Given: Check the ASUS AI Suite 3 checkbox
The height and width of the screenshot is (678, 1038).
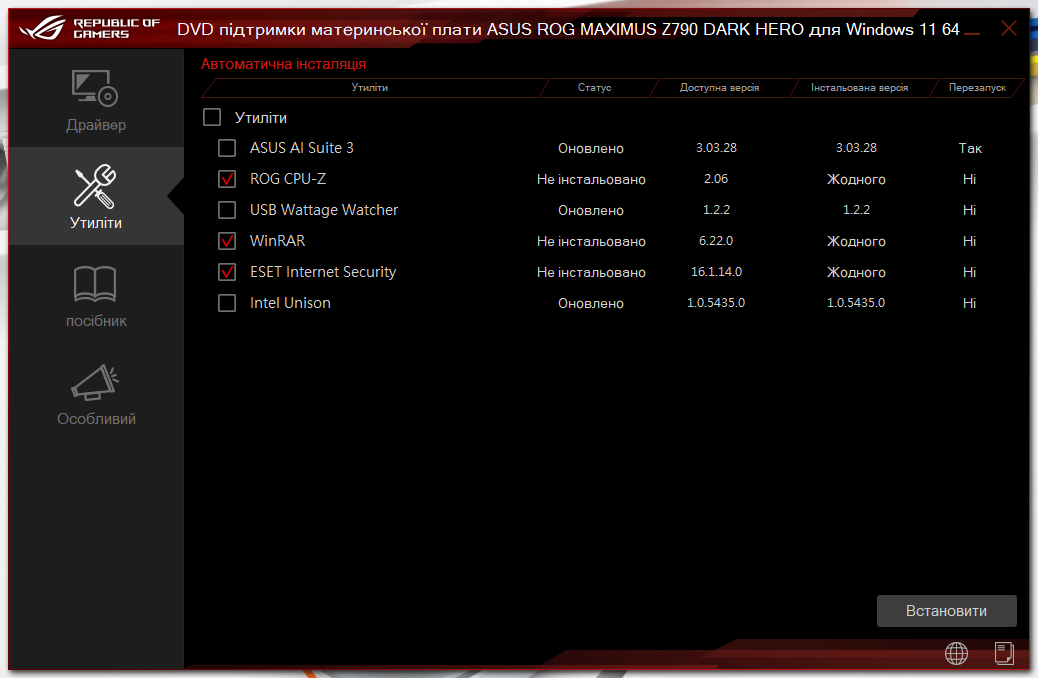Looking at the screenshot, I should click(x=226, y=147).
